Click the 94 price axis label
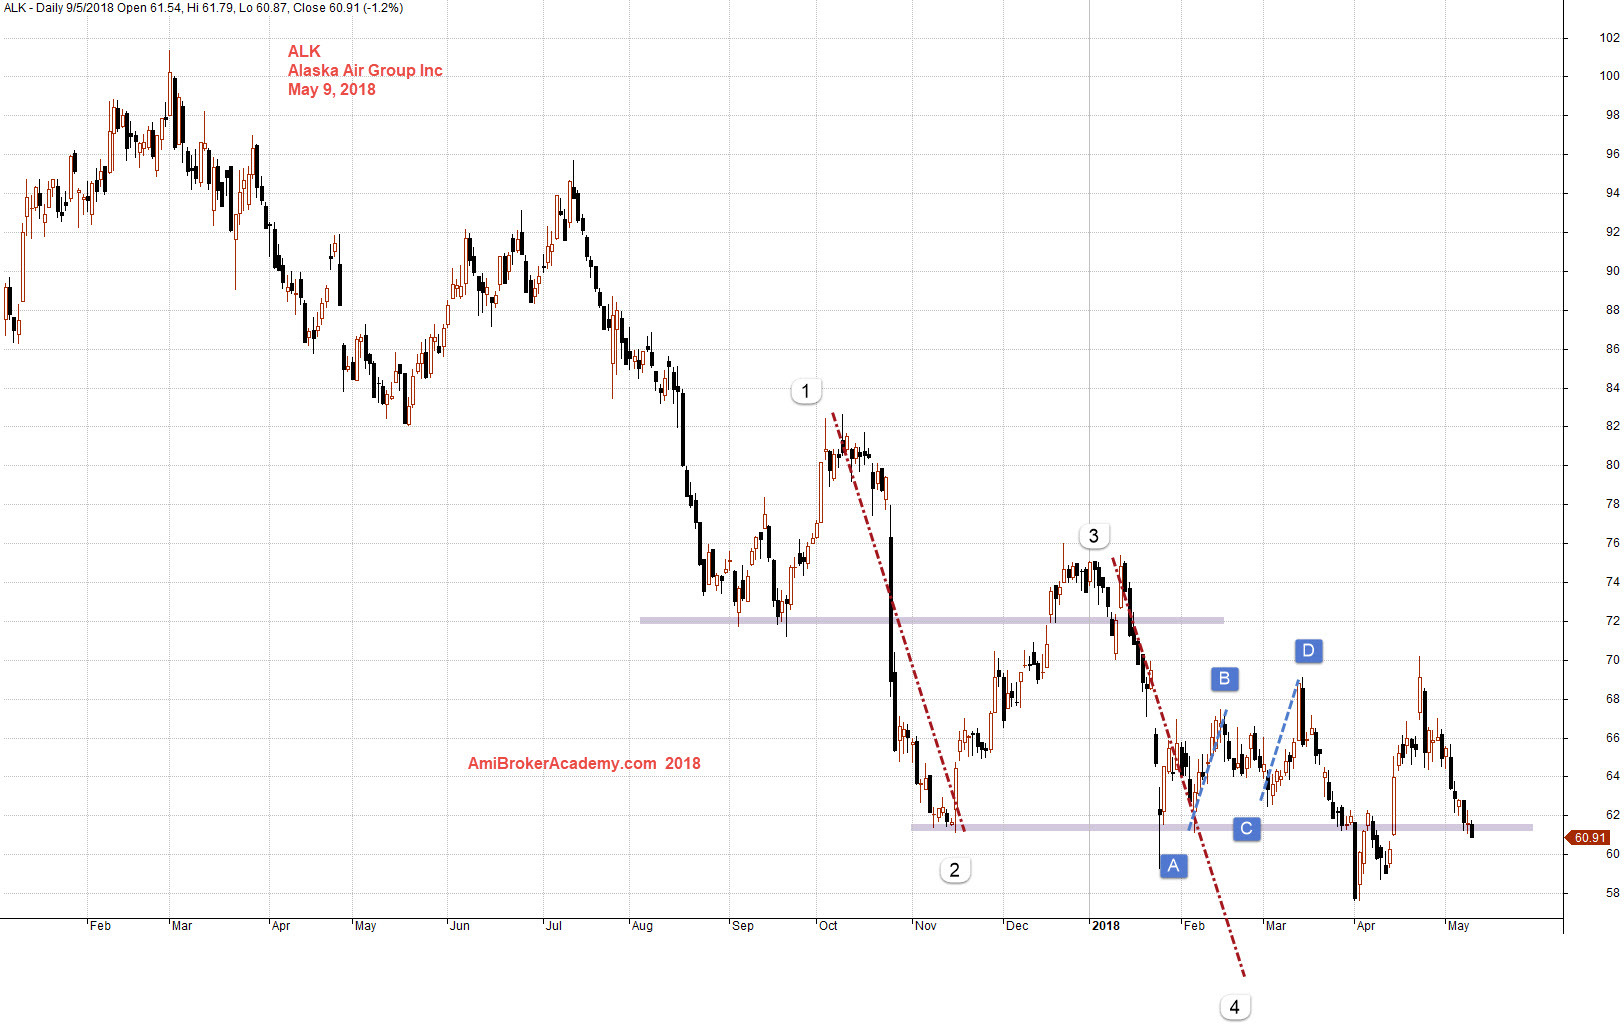Screen dimensions: 1624x1035 (x=1613, y=193)
